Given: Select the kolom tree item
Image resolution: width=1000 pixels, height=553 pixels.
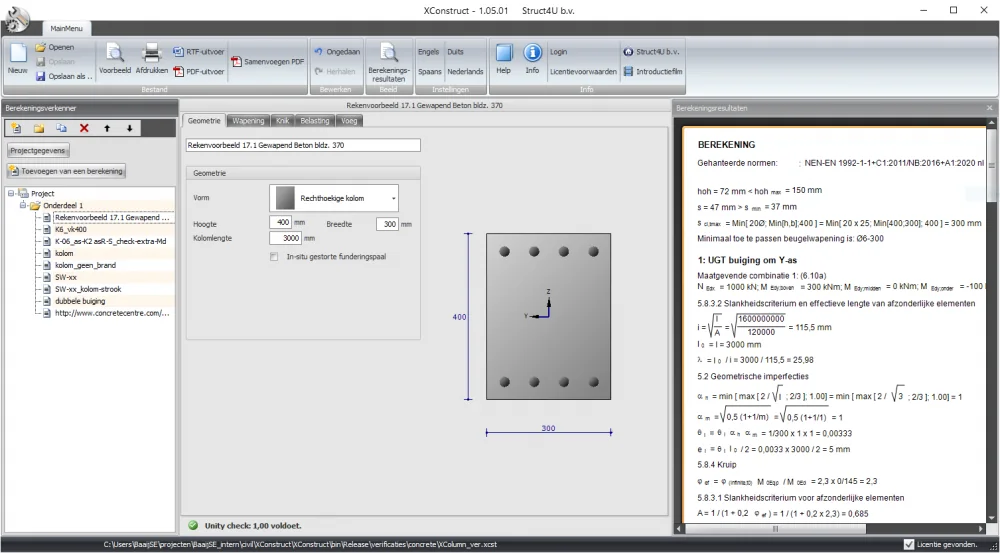Looking at the screenshot, I should point(64,253).
